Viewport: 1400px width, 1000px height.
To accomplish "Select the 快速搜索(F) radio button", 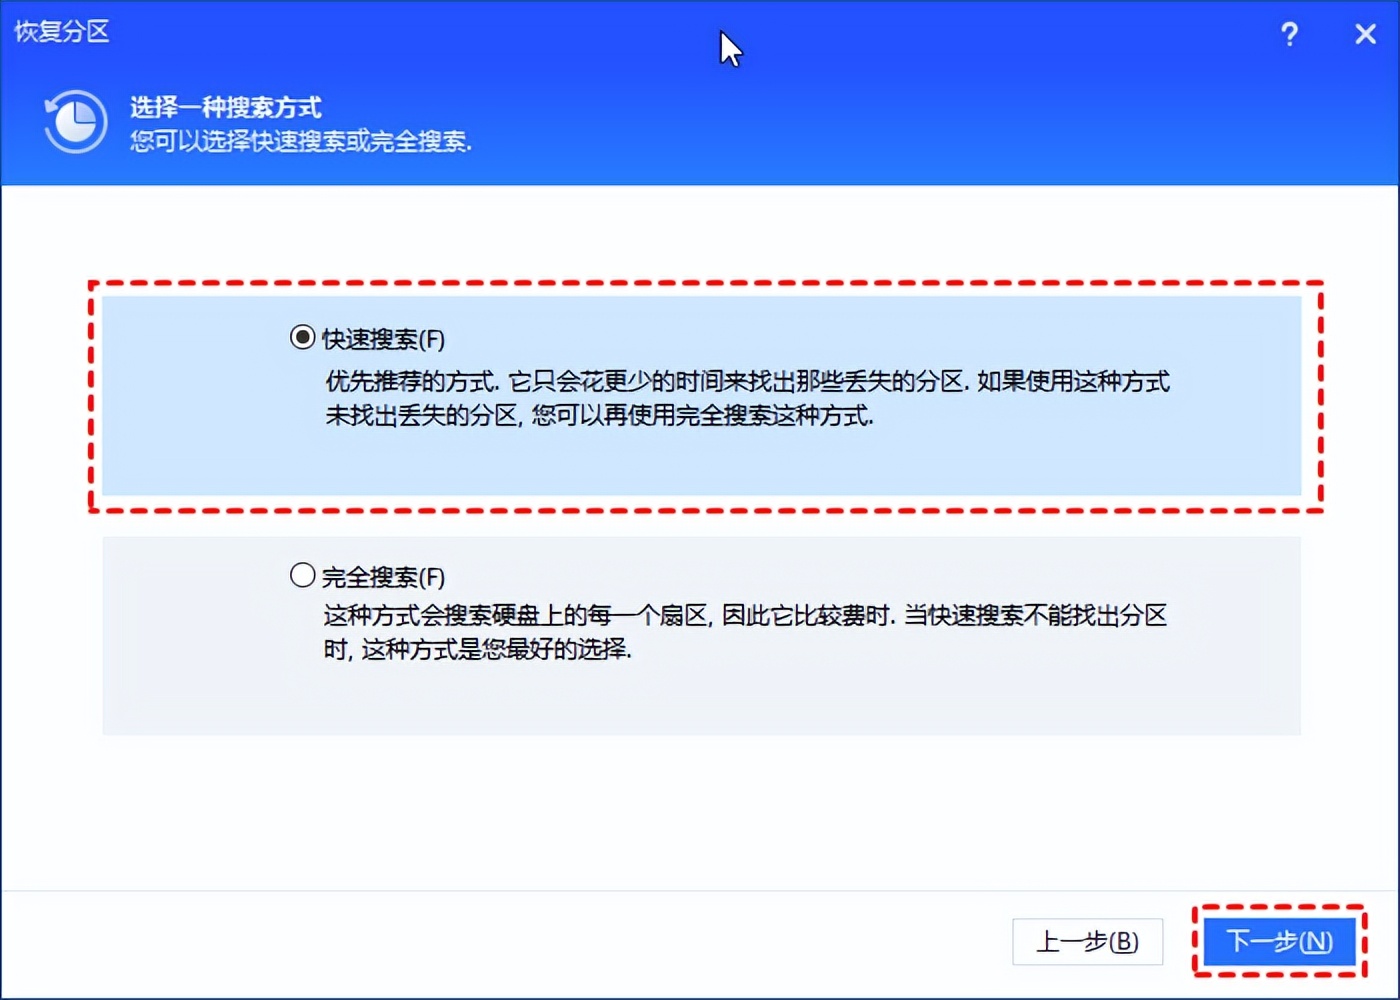I will click(301, 338).
